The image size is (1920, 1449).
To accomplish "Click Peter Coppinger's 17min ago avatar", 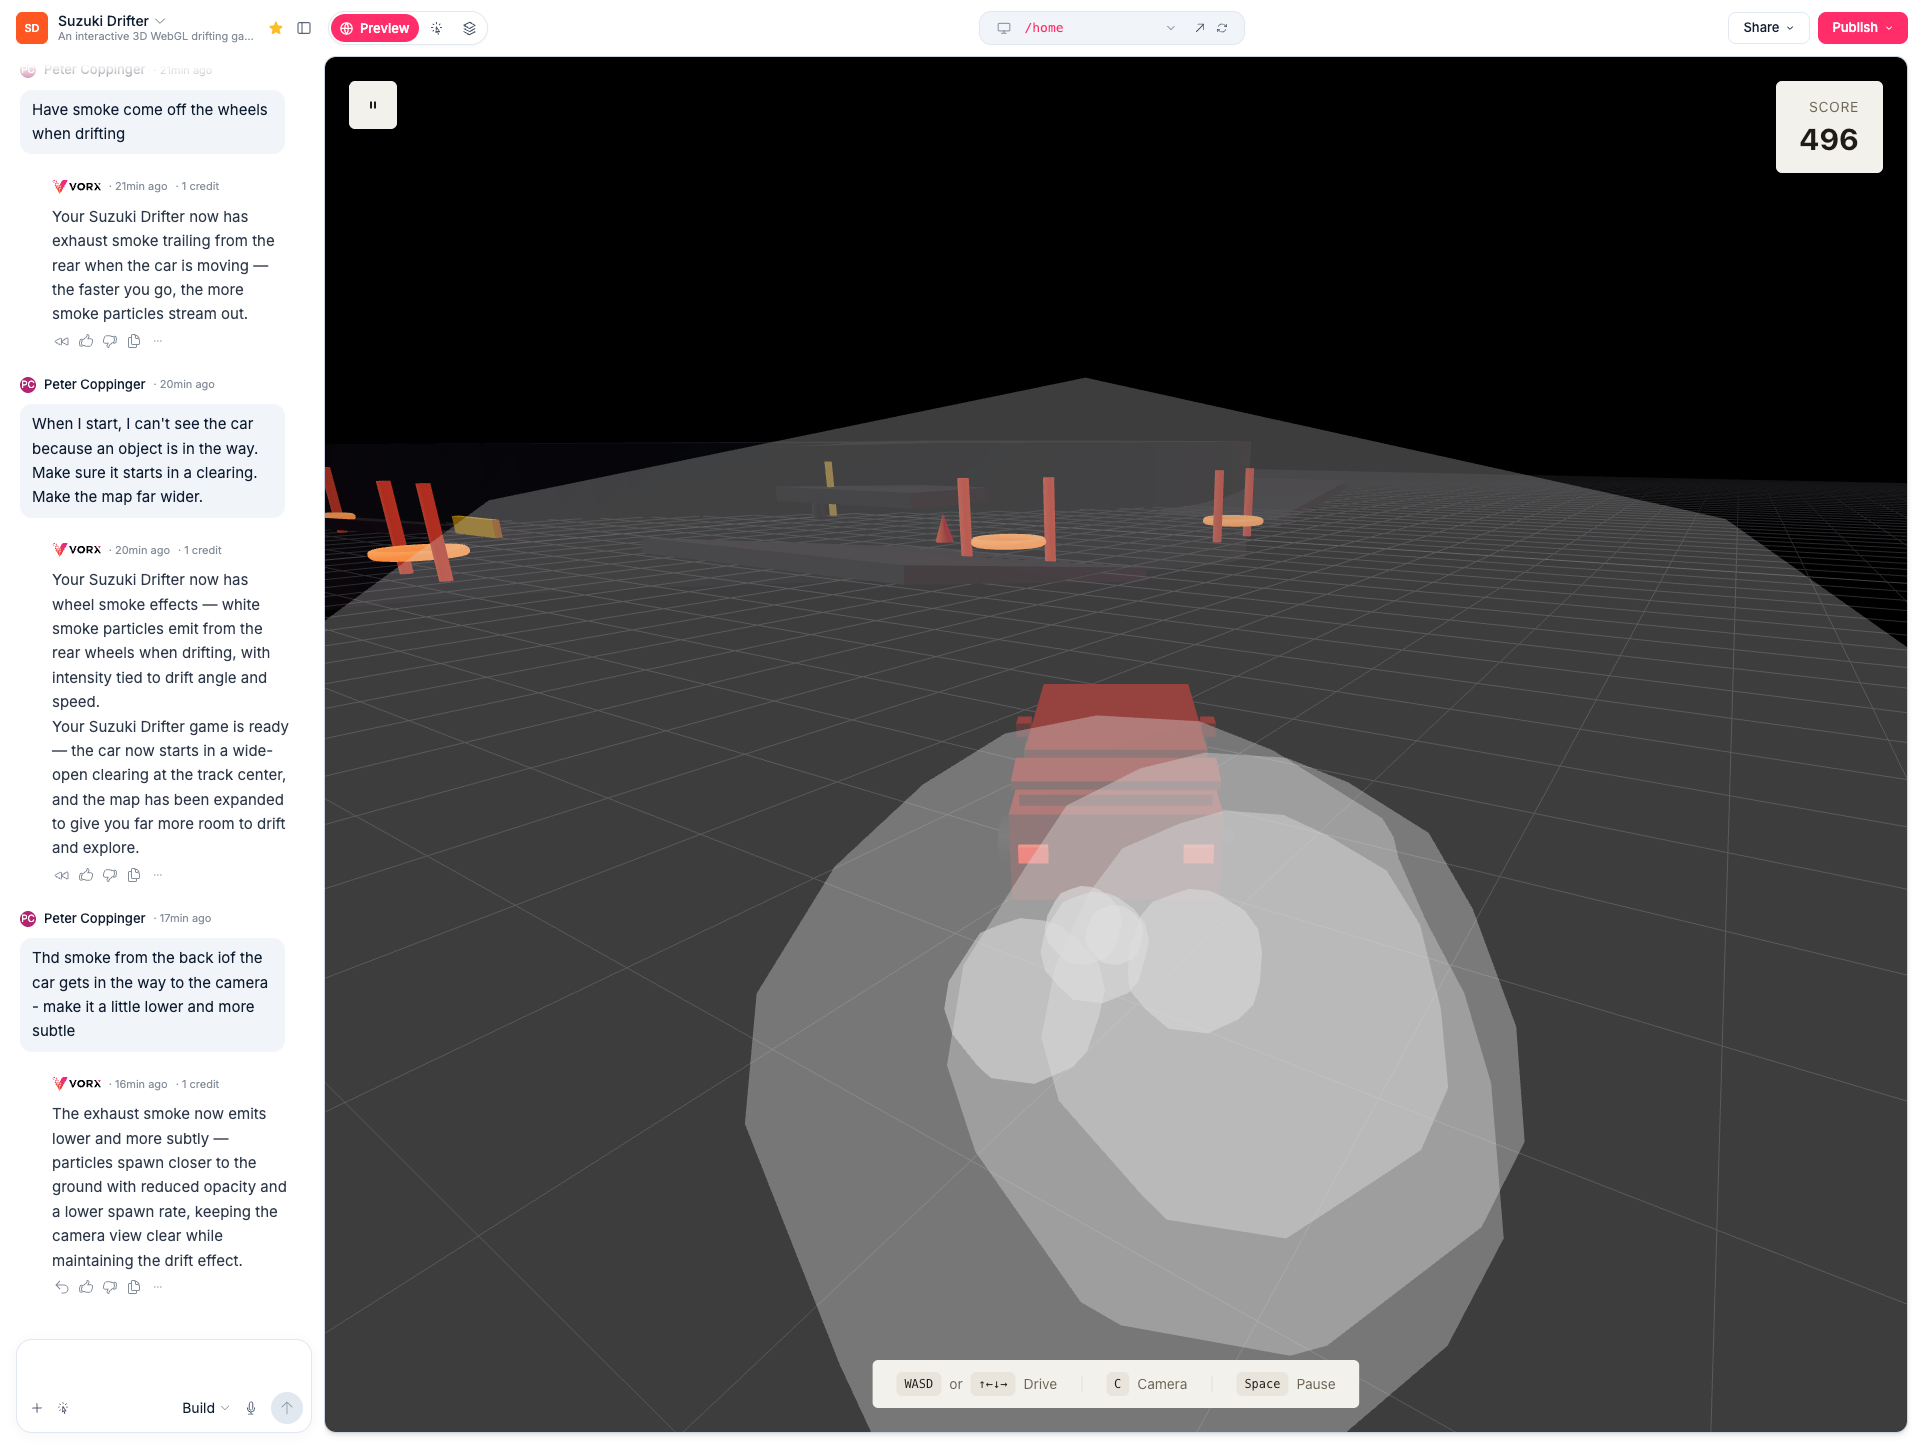I will (28, 919).
